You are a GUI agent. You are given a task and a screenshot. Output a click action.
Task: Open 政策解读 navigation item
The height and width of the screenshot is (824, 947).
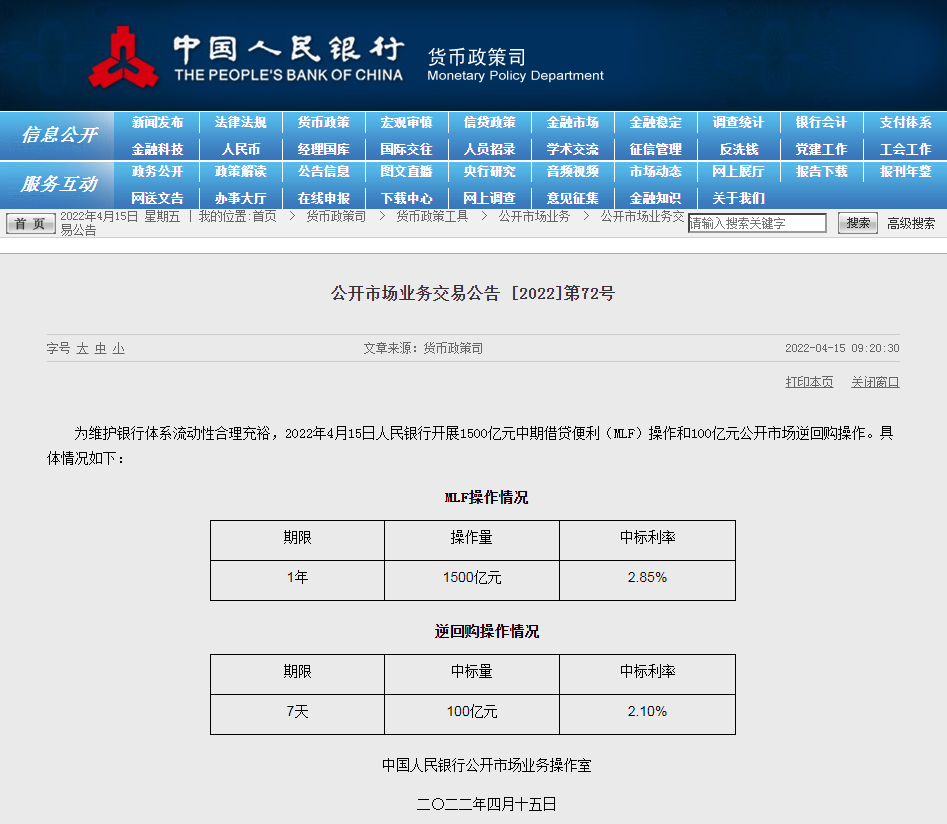[x=240, y=172]
